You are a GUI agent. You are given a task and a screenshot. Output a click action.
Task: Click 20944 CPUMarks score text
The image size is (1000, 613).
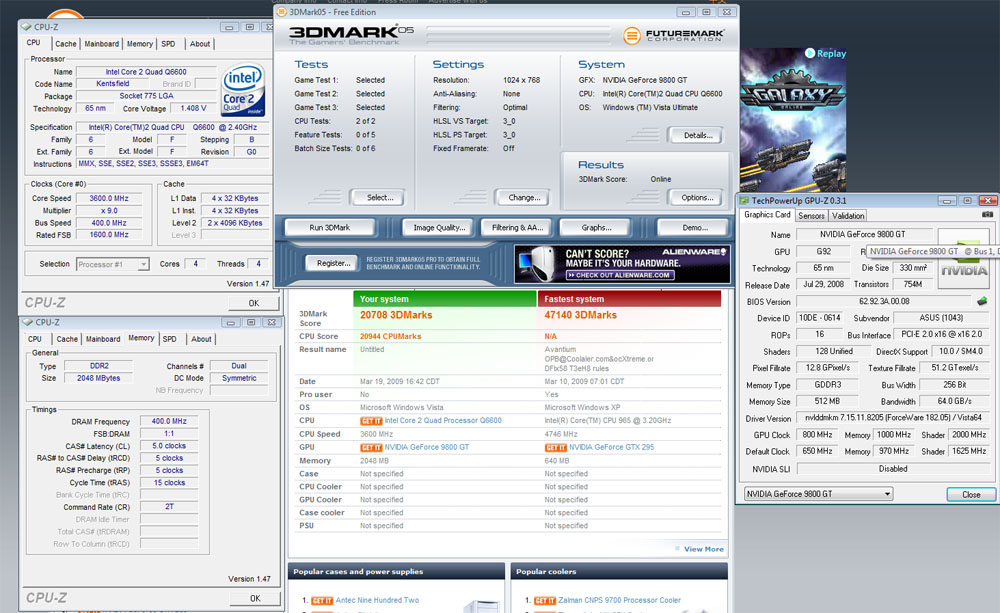click(x=390, y=336)
